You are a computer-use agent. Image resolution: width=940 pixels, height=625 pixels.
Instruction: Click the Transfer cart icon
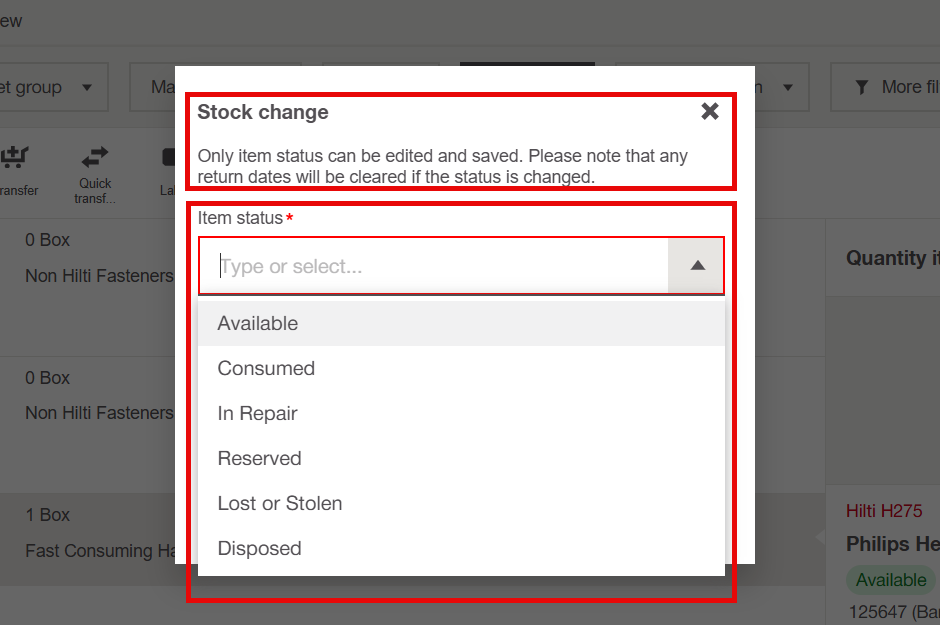pyautogui.click(x=15, y=157)
